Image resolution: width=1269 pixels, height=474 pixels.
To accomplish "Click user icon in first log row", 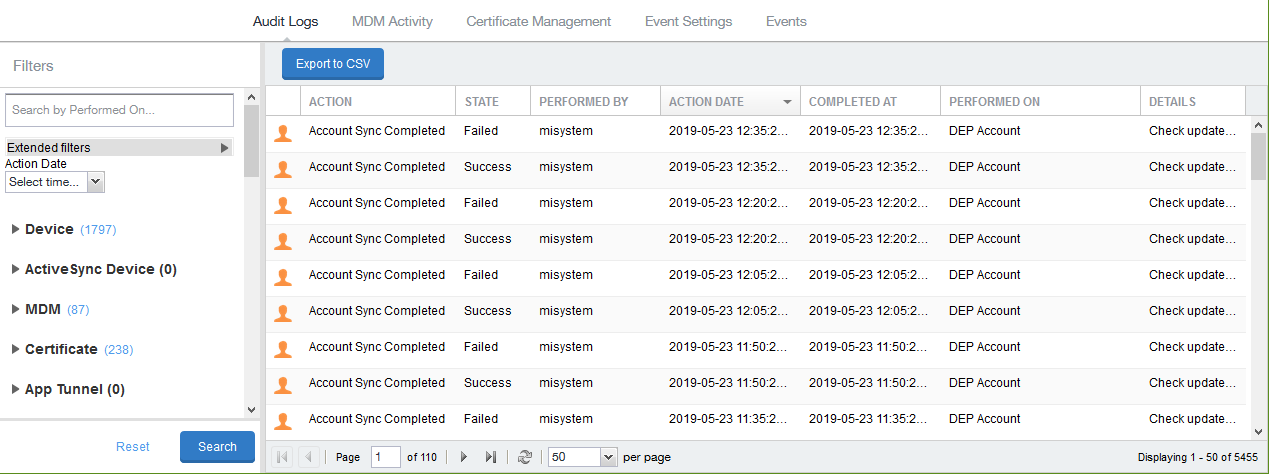I will point(283,132).
